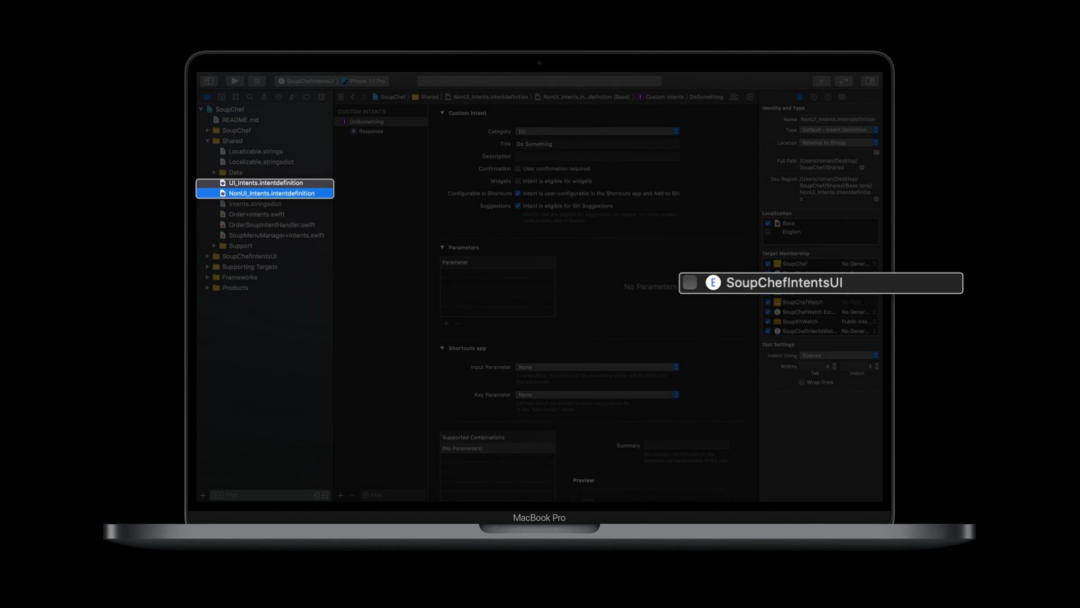Click the folder icon below the Location dropdown

point(876,152)
